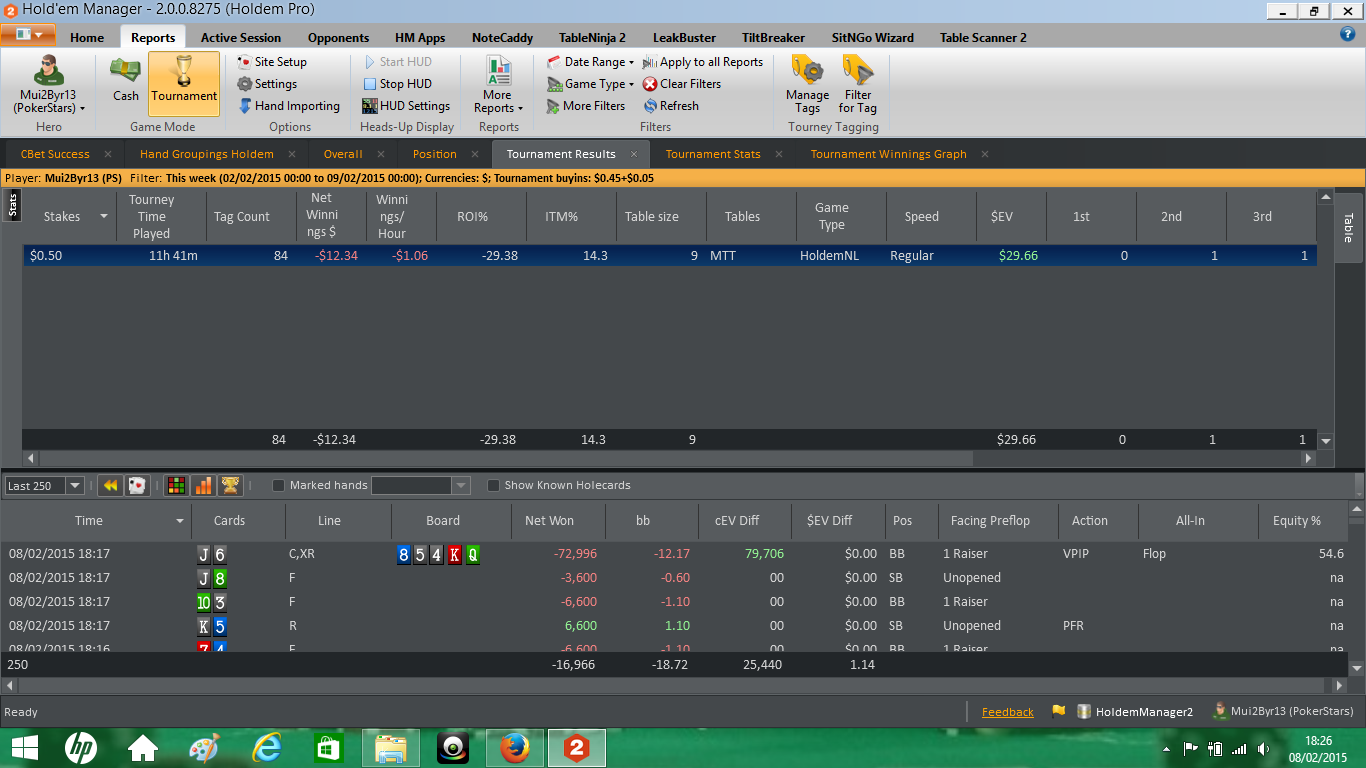Click the colored grid icon in hands toolbar

176,486
